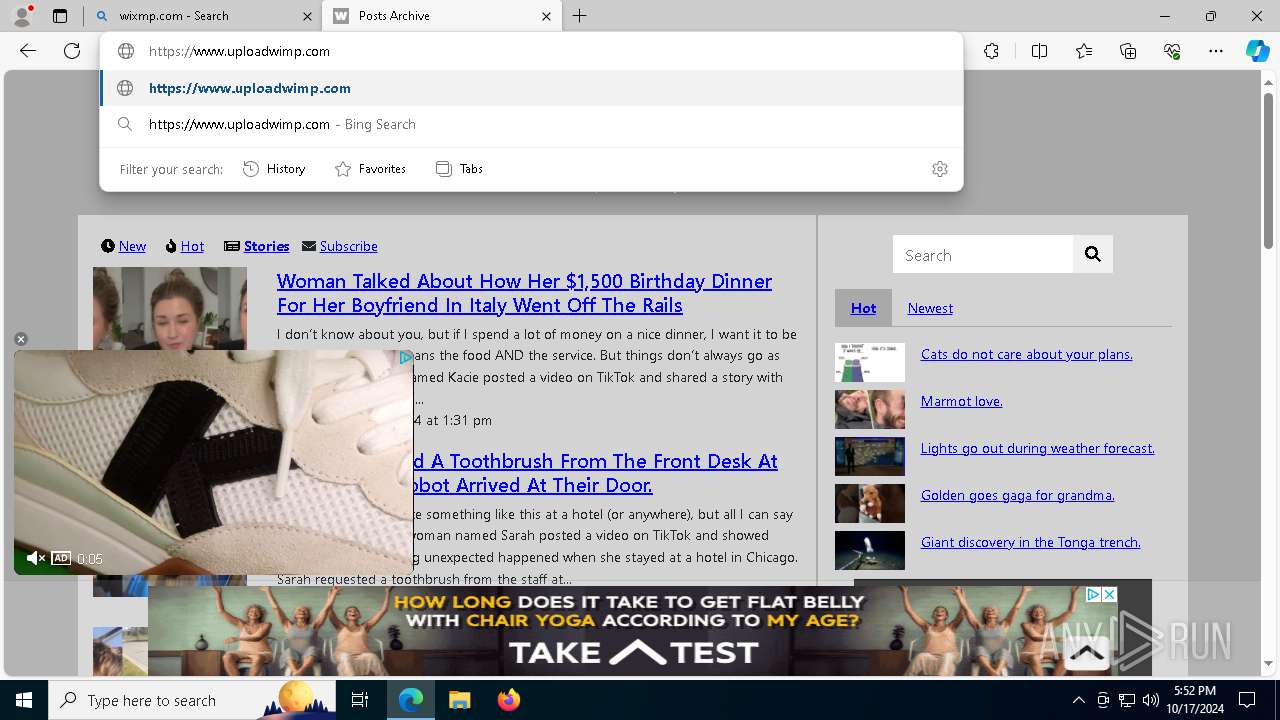Screen dimensions: 1280x720
Task: Open the Edge profile avatar
Action: pyautogui.click(x=22, y=16)
